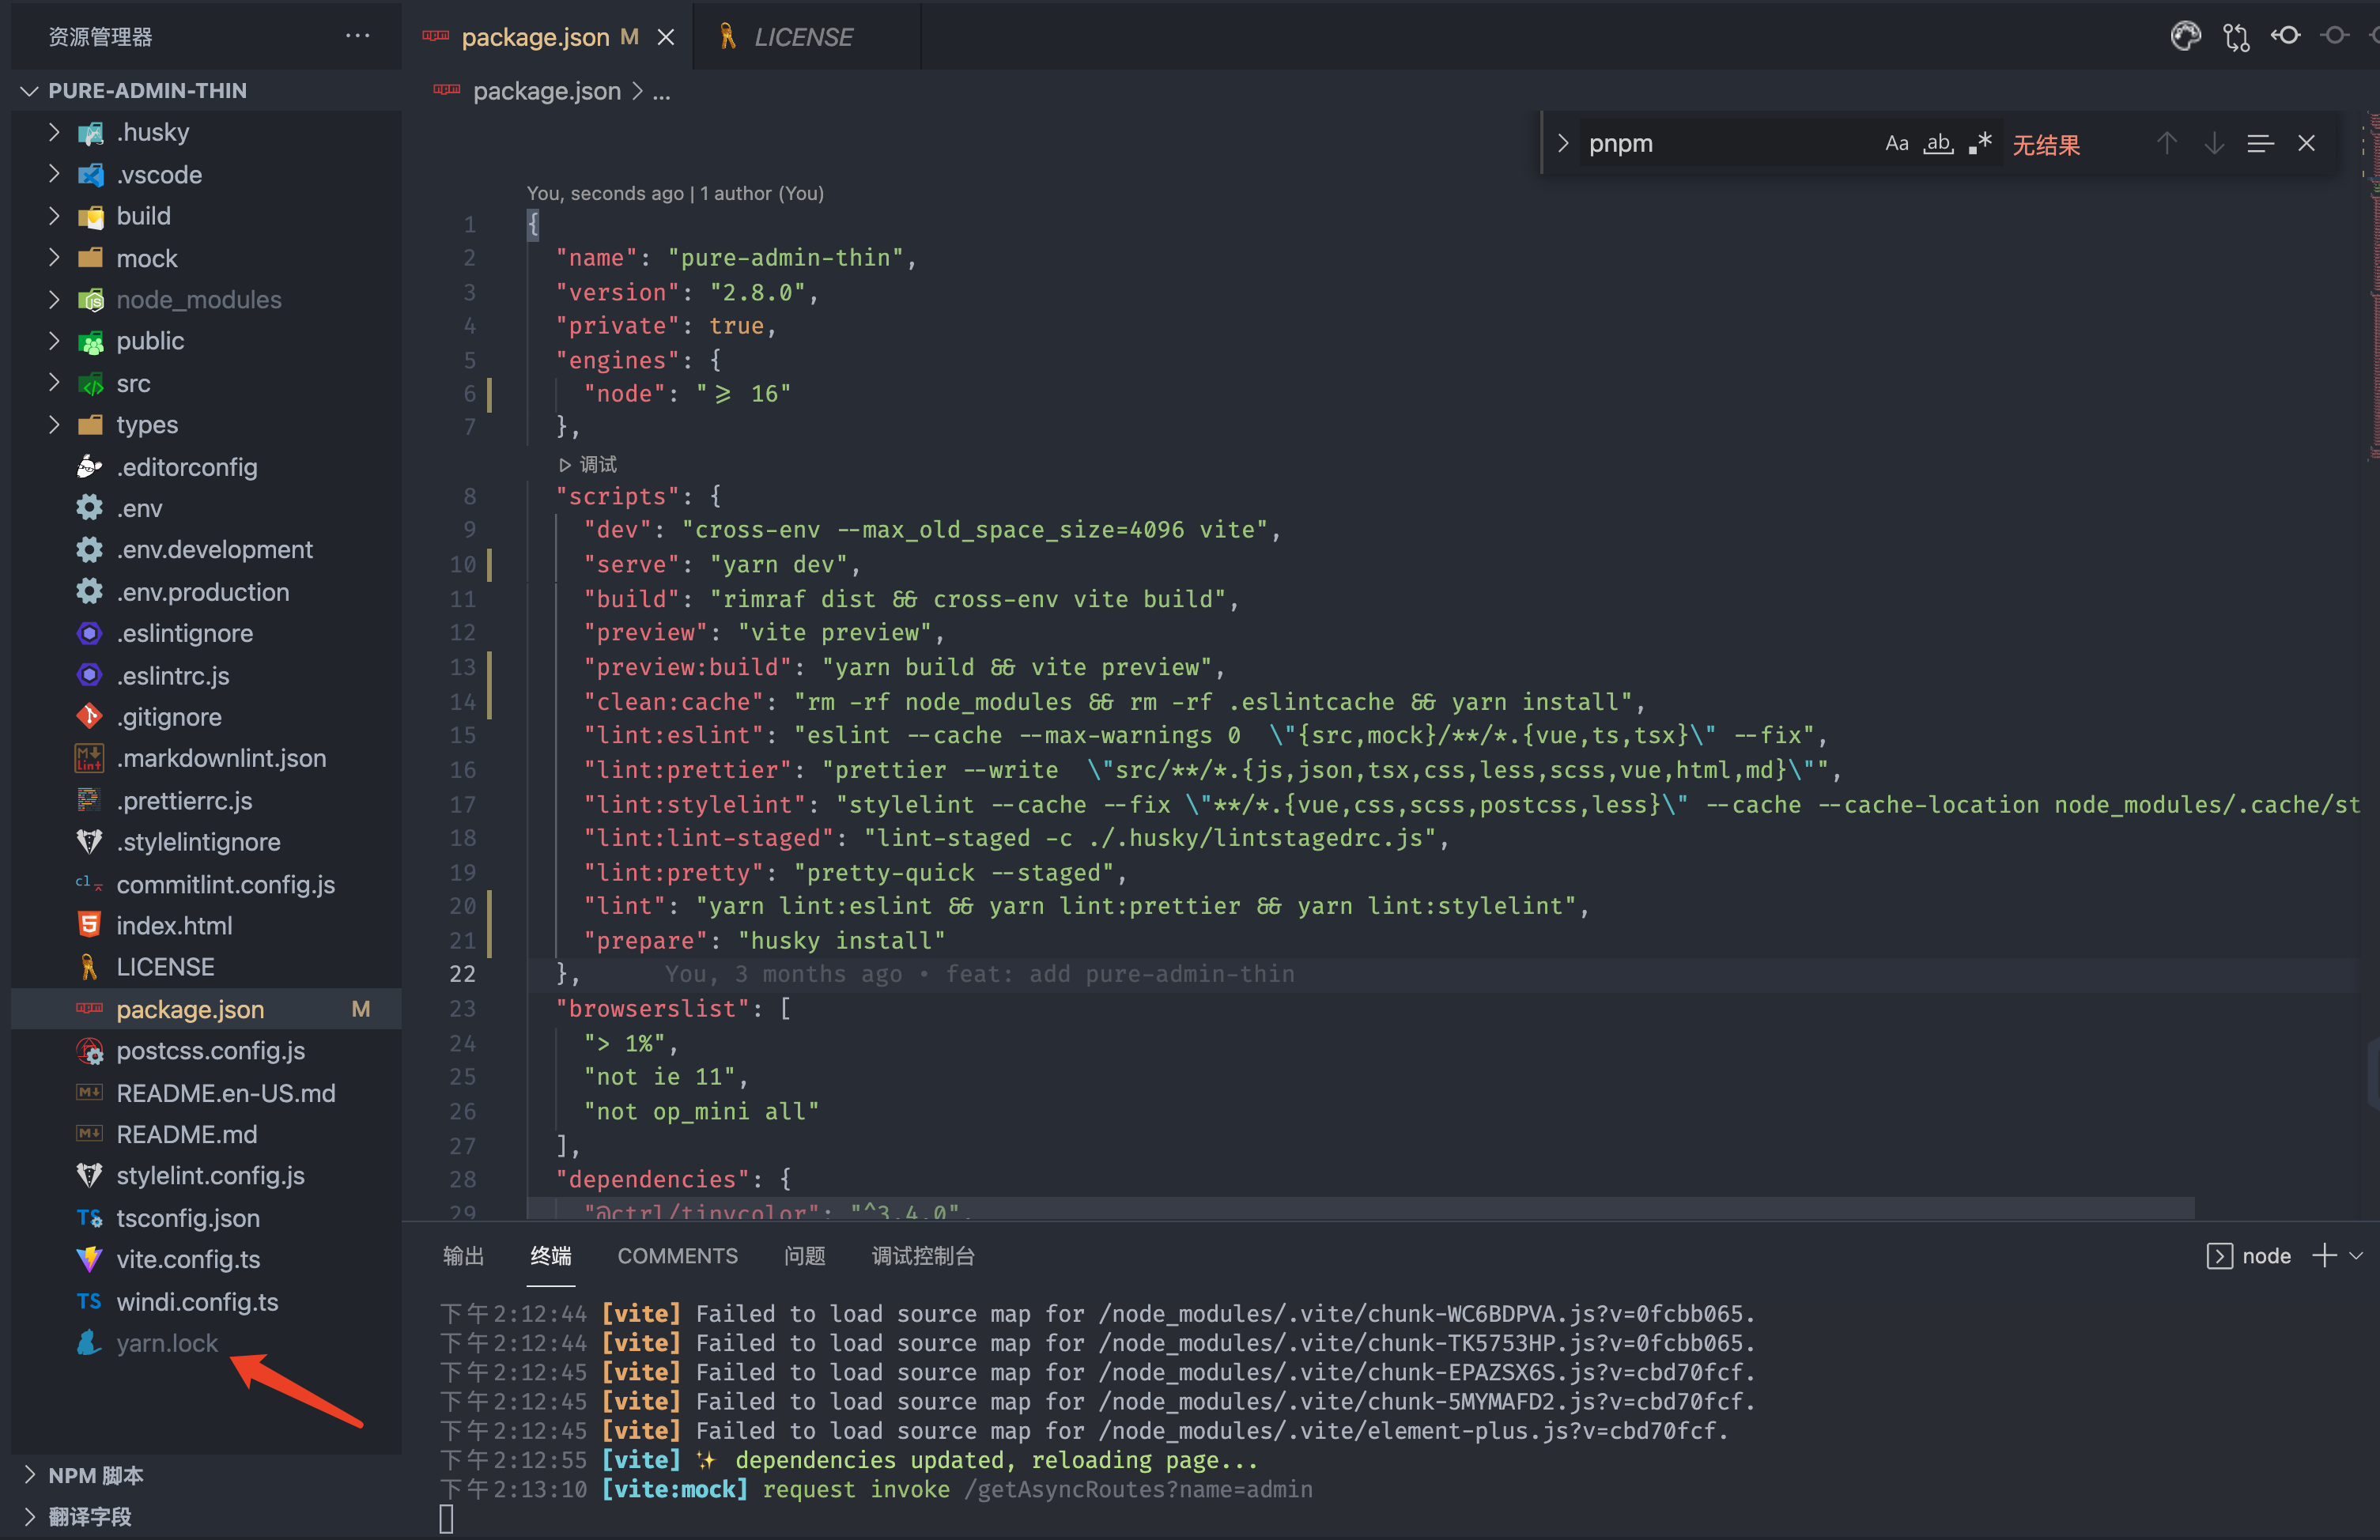The height and width of the screenshot is (1540, 2380).
Task: Click the palette icon in editor toolbar
Action: point(2186,37)
